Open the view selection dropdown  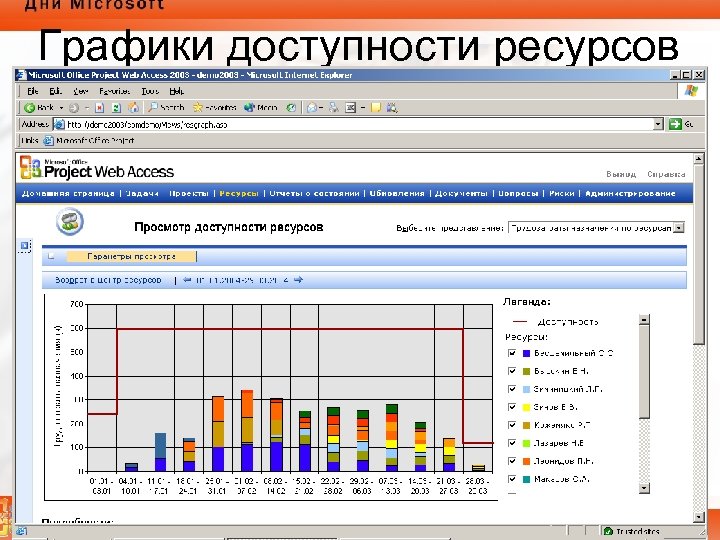(x=679, y=228)
